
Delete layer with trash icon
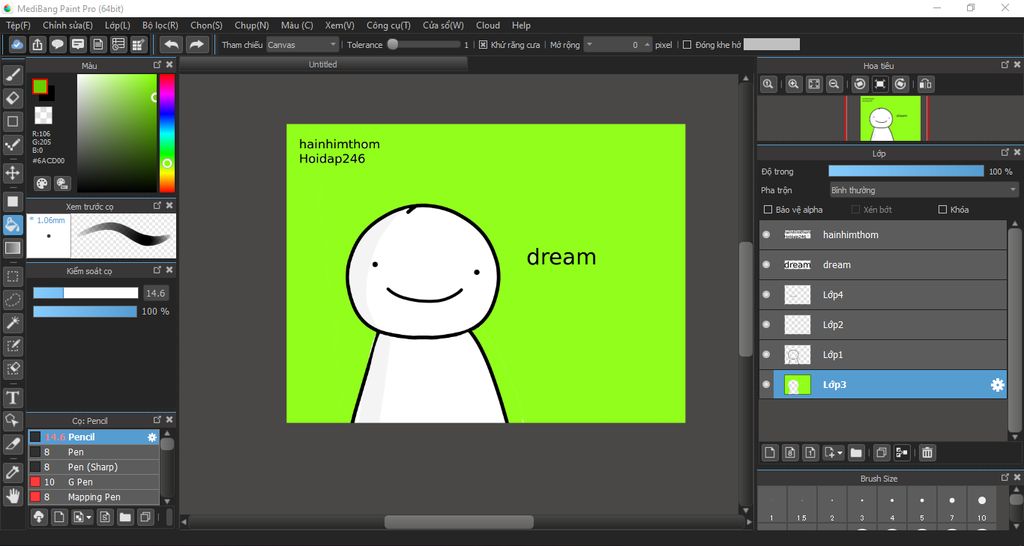(927, 452)
